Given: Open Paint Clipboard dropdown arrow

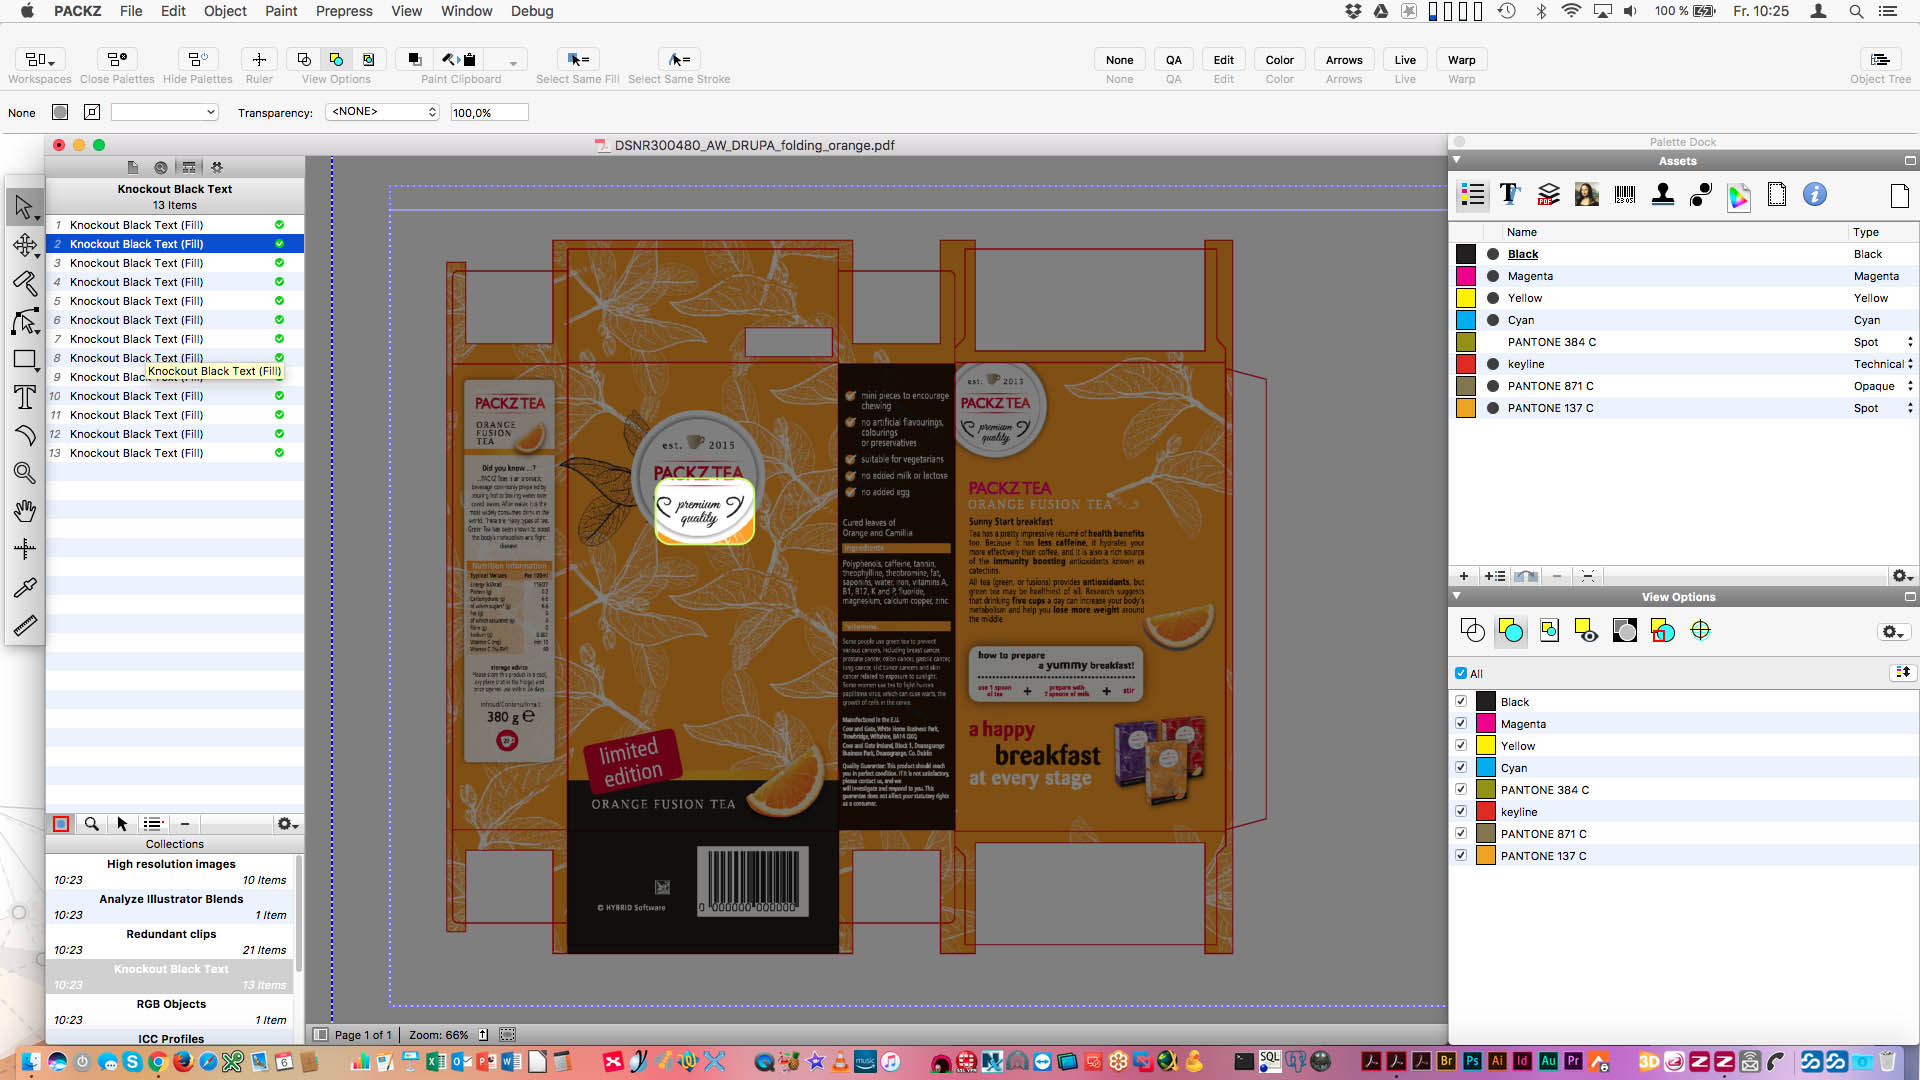Looking at the screenshot, I should pos(513,61).
